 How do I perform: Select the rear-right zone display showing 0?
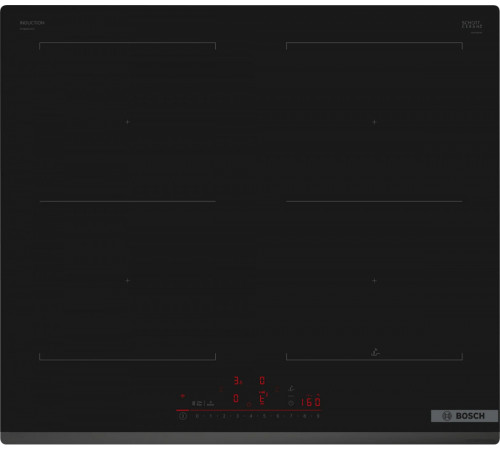[x=262, y=381]
